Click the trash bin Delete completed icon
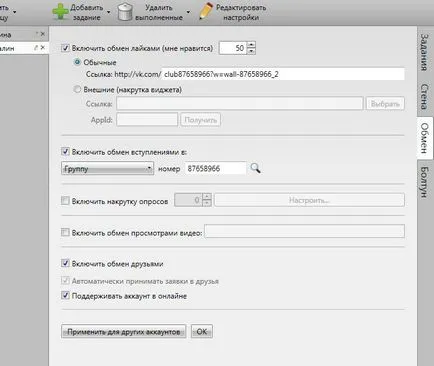 [125, 12]
